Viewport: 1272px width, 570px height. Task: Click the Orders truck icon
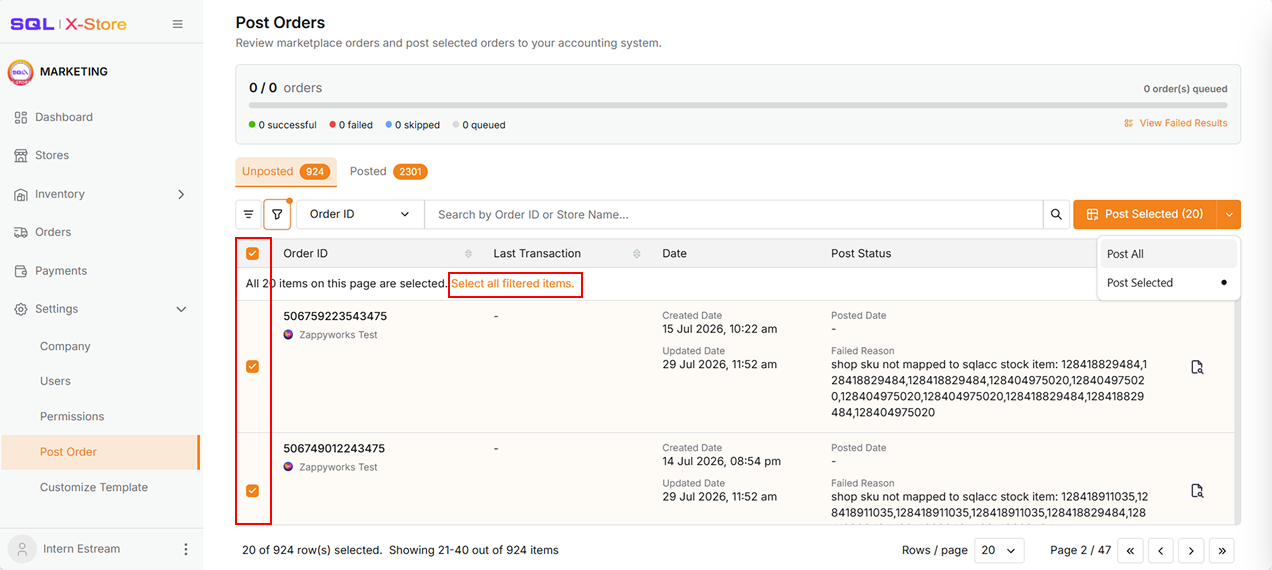pos(21,232)
